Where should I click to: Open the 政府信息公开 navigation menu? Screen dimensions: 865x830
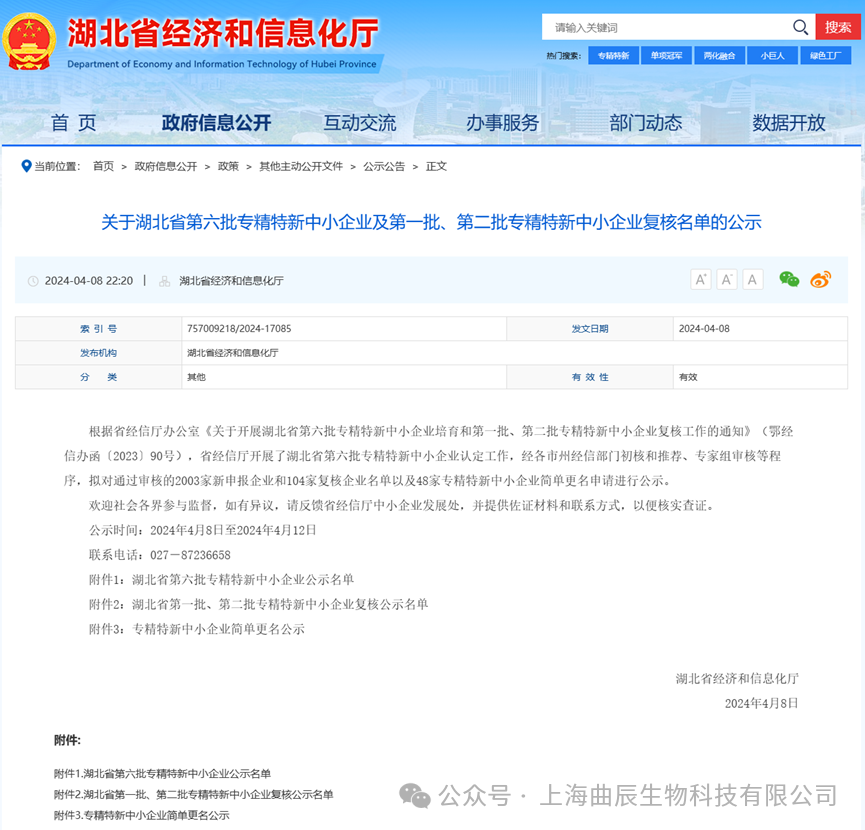[213, 123]
